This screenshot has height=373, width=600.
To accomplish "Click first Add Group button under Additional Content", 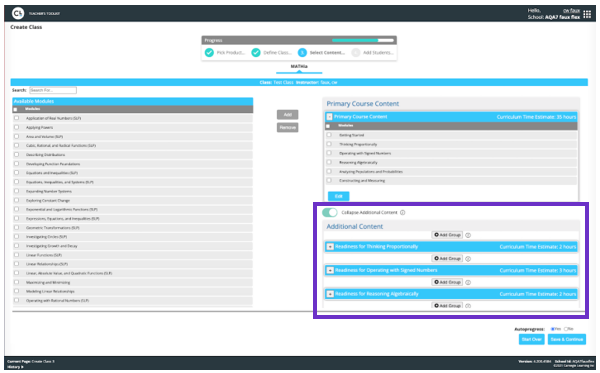I will point(447,235).
